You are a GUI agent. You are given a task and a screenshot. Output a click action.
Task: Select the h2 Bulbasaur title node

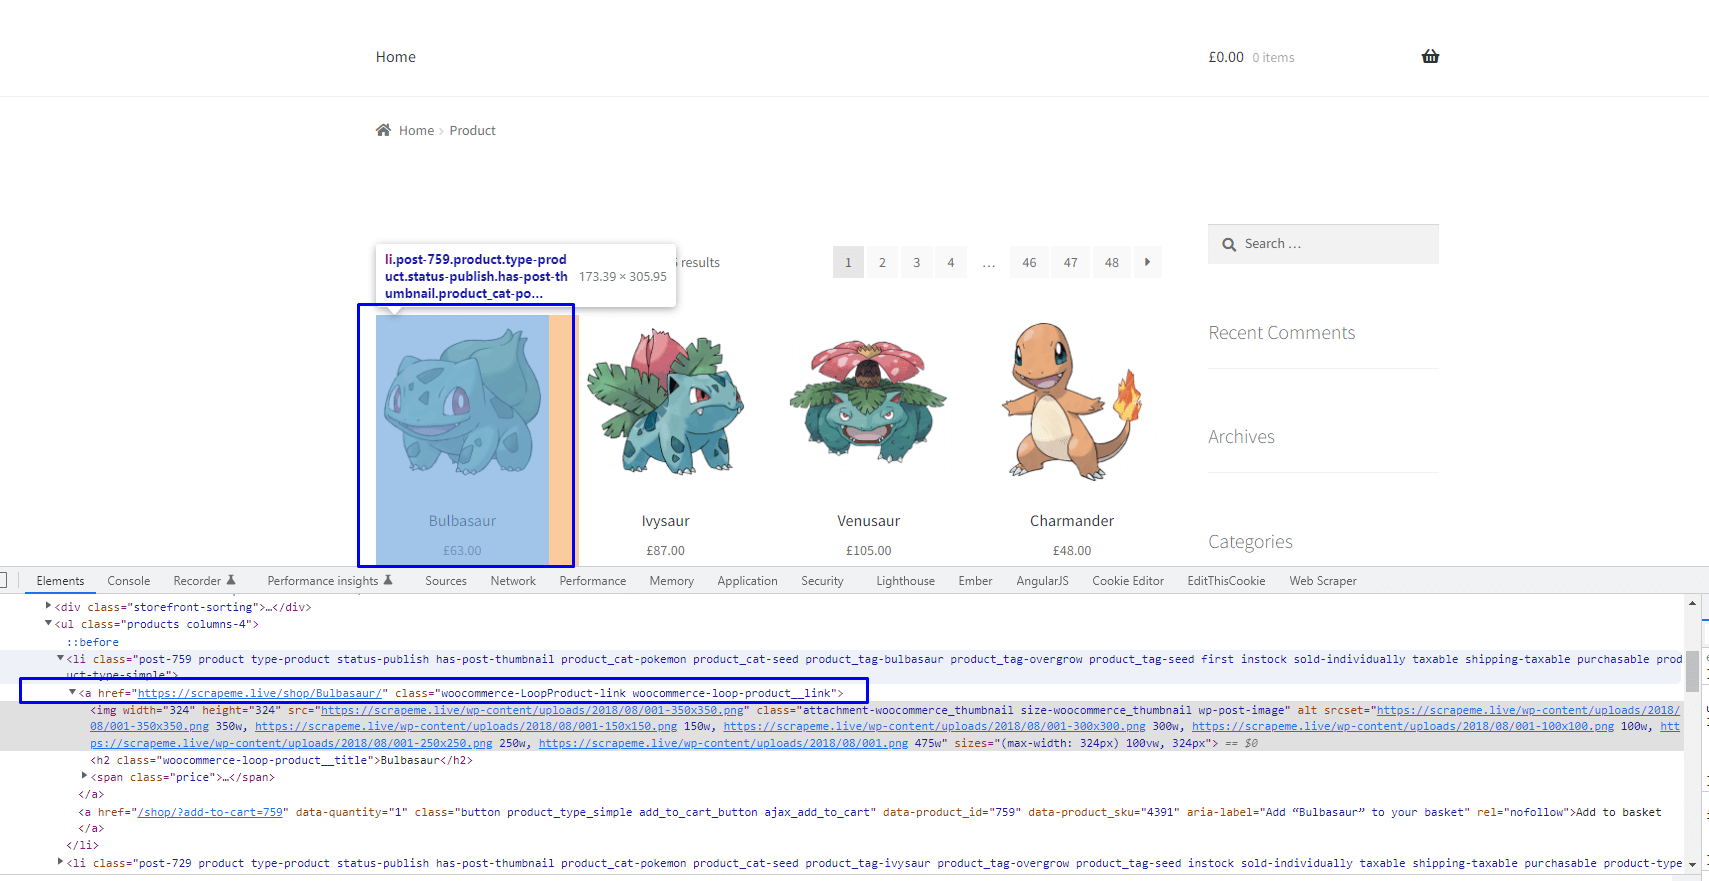pos(281,760)
